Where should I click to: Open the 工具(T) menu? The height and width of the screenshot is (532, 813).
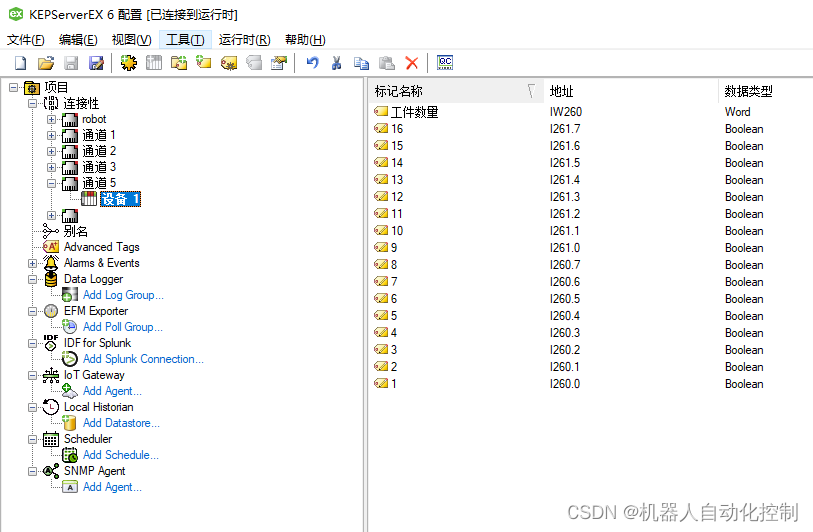(x=185, y=40)
